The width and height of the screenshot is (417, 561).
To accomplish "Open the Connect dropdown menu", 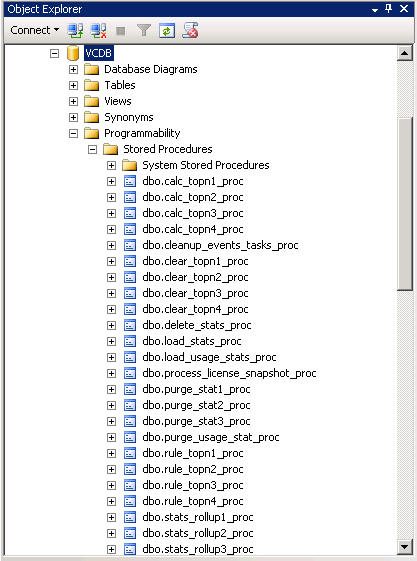I will pyautogui.click(x=35, y=30).
